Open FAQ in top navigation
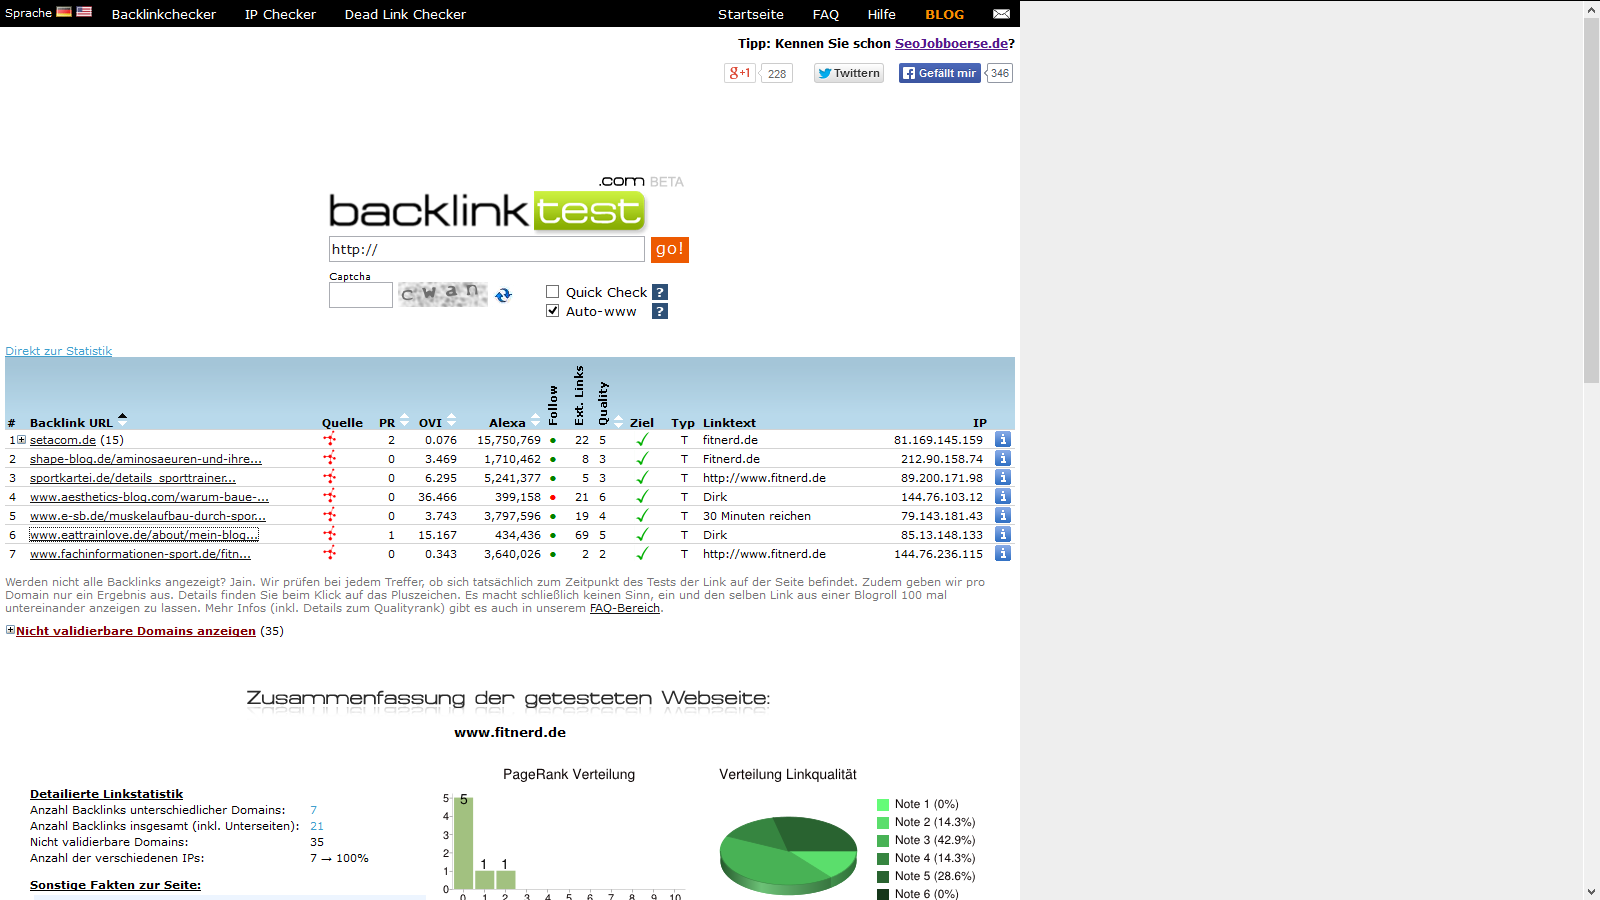 826,14
